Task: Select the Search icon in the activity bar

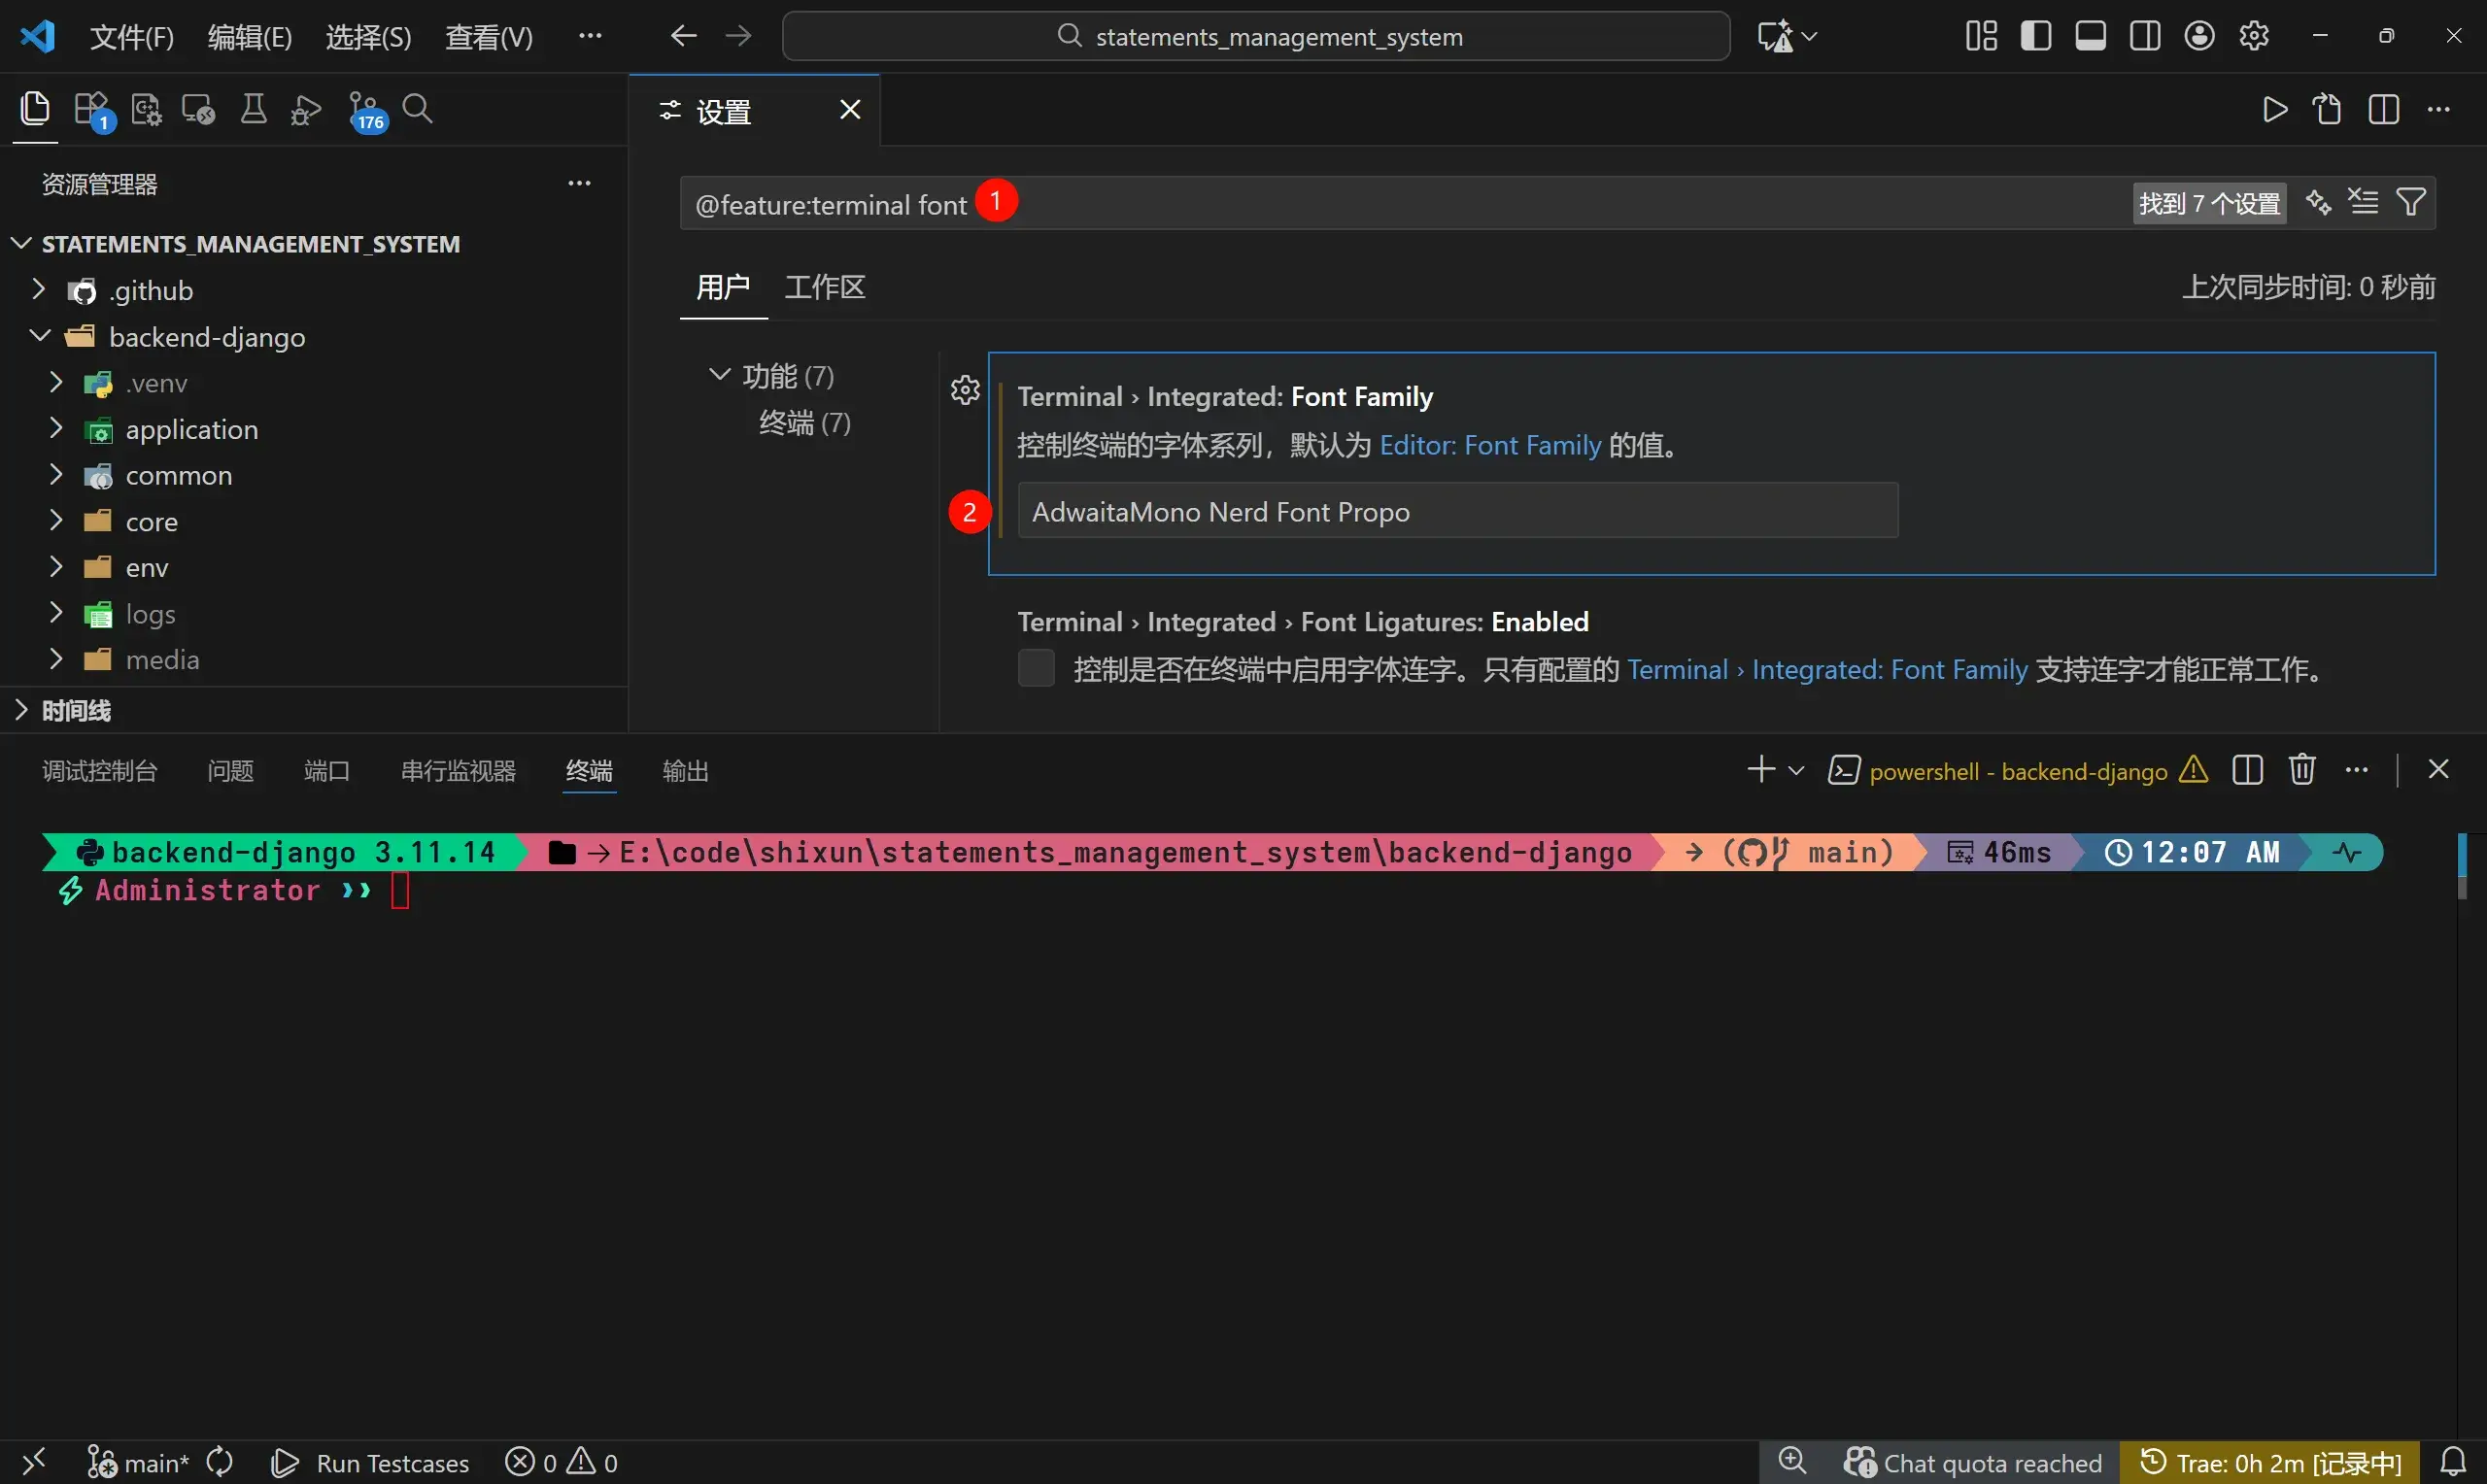Action: [419, 109]
